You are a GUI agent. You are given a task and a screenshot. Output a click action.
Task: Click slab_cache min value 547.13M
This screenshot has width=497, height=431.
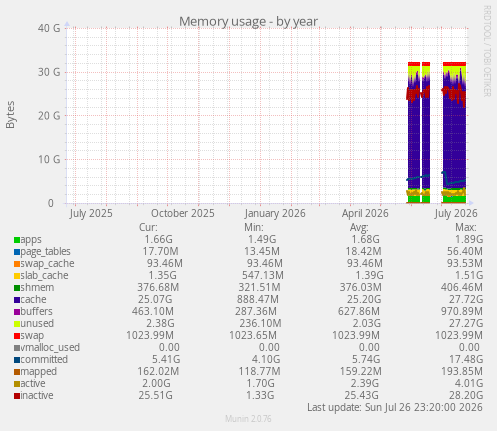coord(263,276)
